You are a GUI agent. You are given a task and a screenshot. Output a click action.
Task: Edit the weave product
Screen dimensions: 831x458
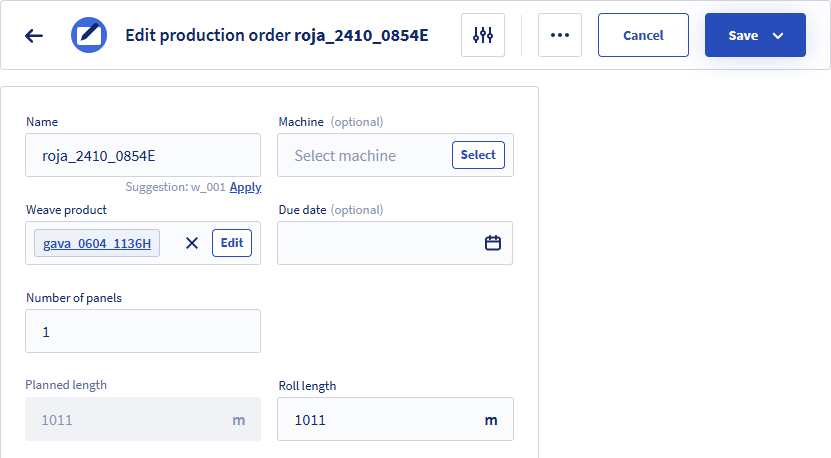[x=232, y=243]
